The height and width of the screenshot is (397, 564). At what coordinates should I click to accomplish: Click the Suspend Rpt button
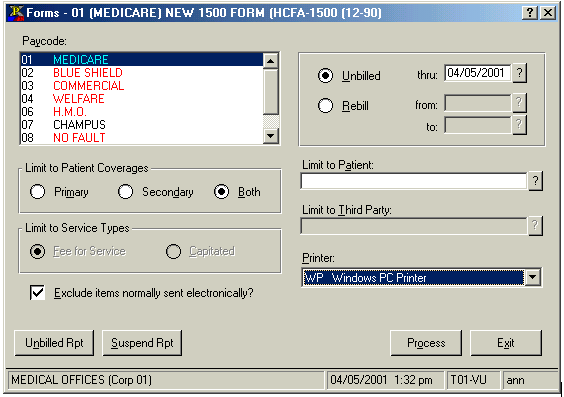(x=142, y=343)
